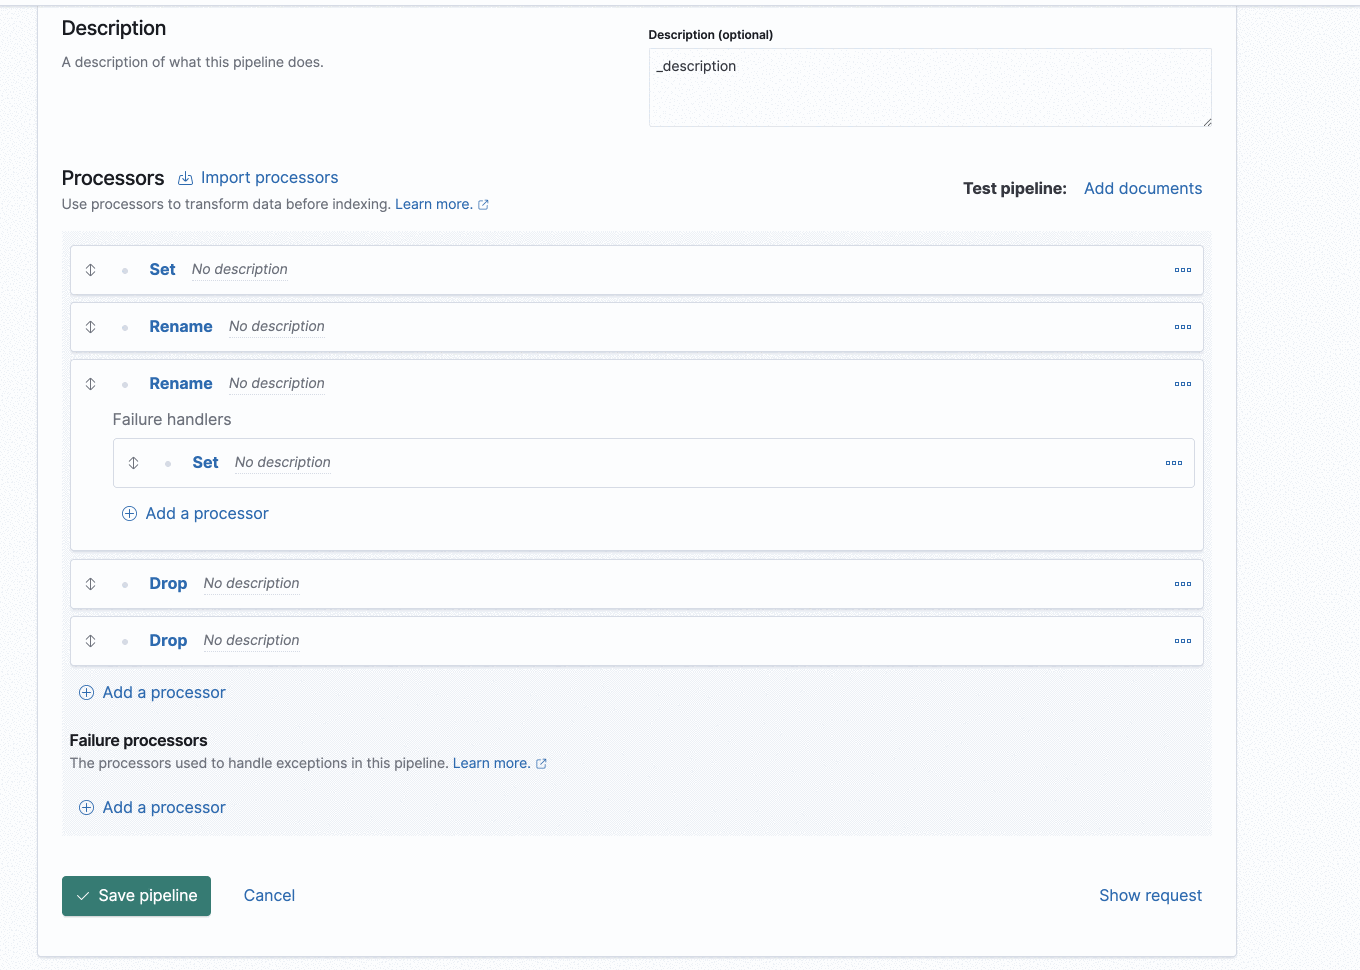The image size is (1360, 970).
Task: Click plus icon under Failure handlers section
Action: (129, 514)
